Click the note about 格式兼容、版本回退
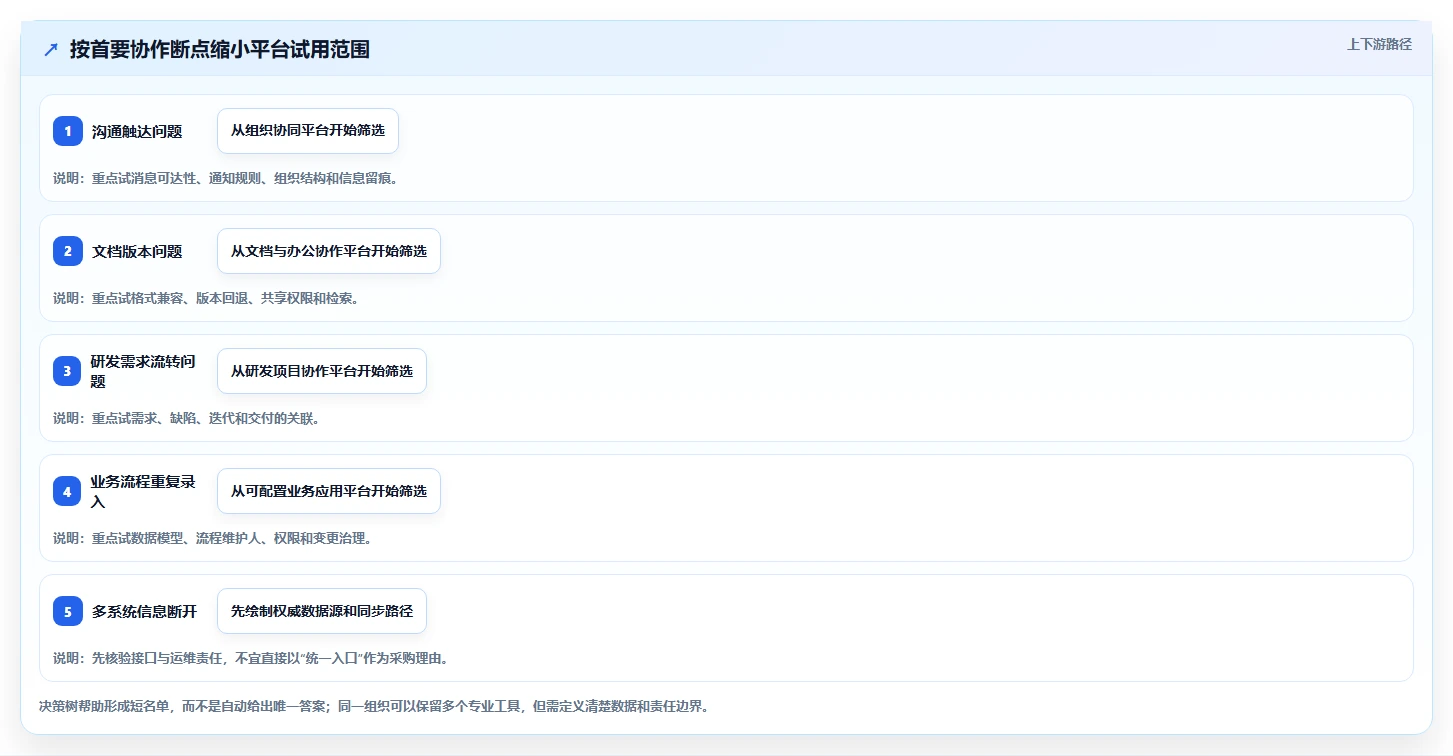This screenshot has height=756, width=1453. tap(205, 298)
